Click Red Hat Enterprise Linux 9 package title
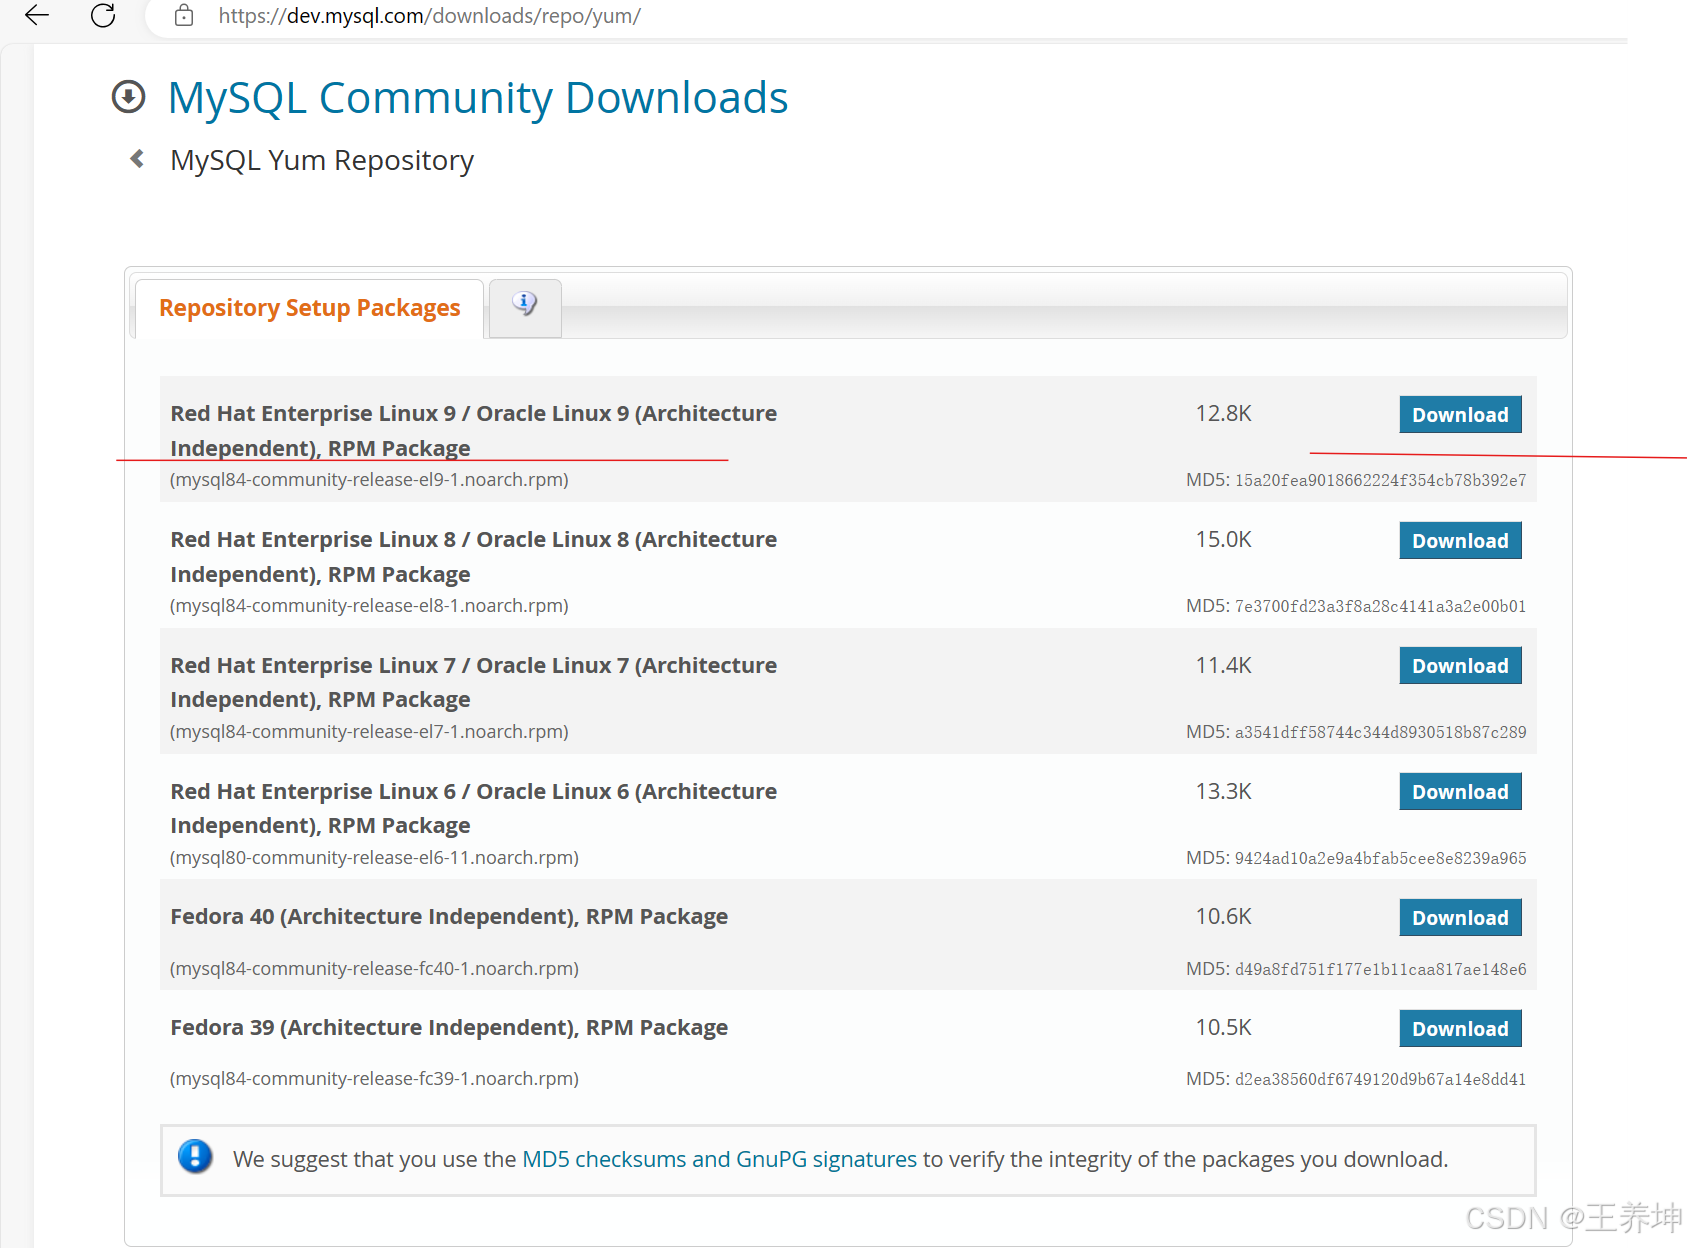Screen dimensions: 1687x1248 pos(473,431)
